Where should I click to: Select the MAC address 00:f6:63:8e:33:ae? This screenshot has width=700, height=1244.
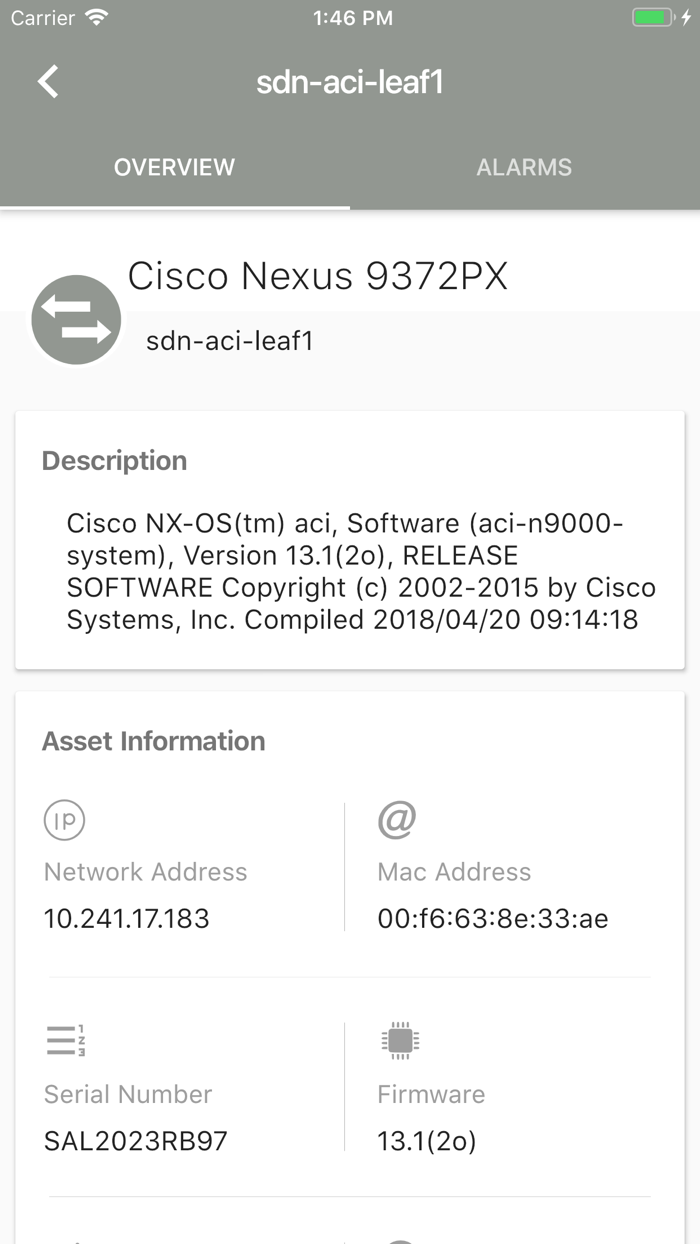(x=493, y=918)
